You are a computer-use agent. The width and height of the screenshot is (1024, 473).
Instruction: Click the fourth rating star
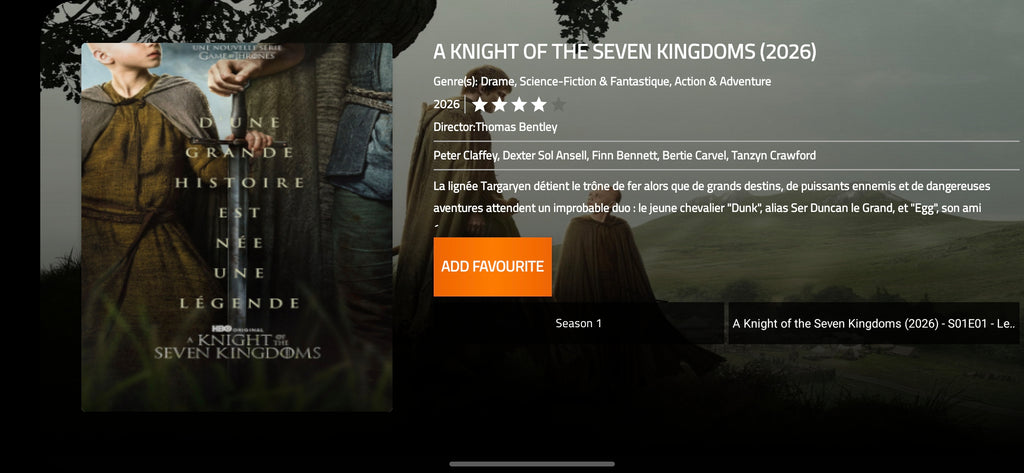539,105
